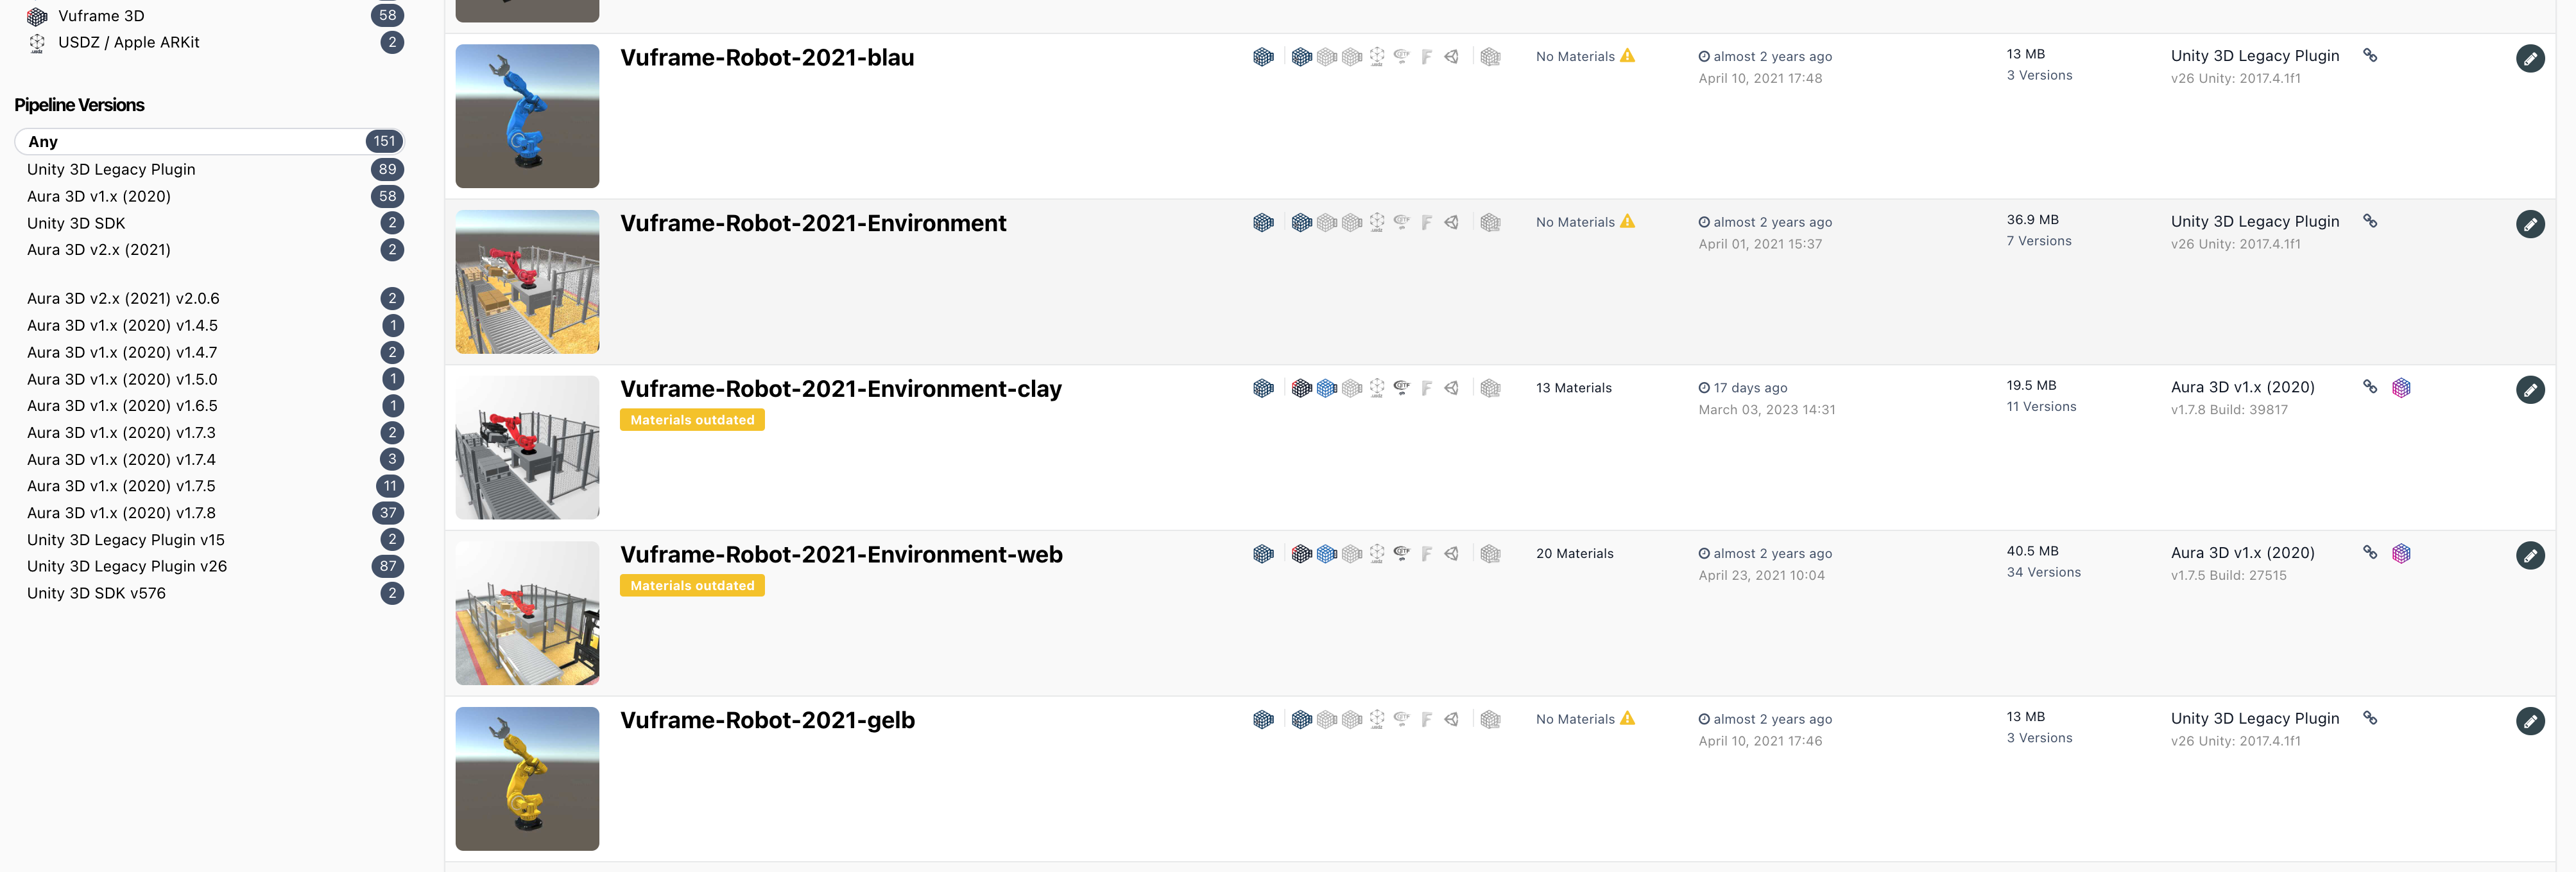Open the Vuframe-Robot-2021-Environment title link
This screenshot has width=2576, height=872.
pos(813,224)
